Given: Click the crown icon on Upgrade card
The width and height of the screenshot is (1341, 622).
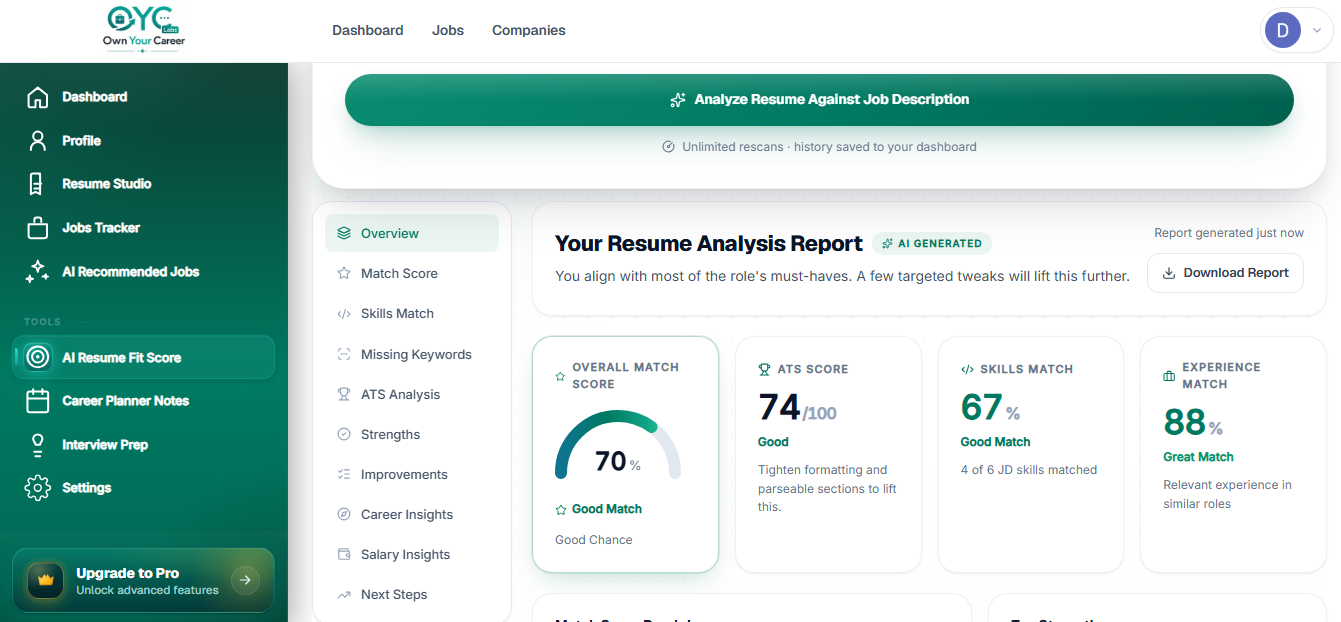Looking at the screenshot, I should 45,580.
